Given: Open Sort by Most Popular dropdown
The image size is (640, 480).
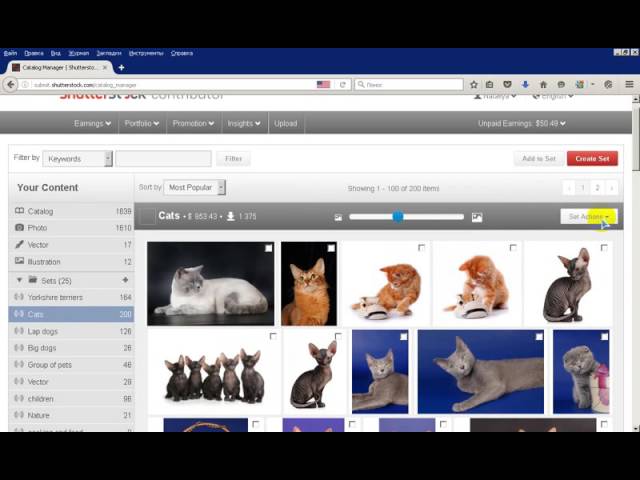Looking at the screenshot, I should tap(195, 187).
